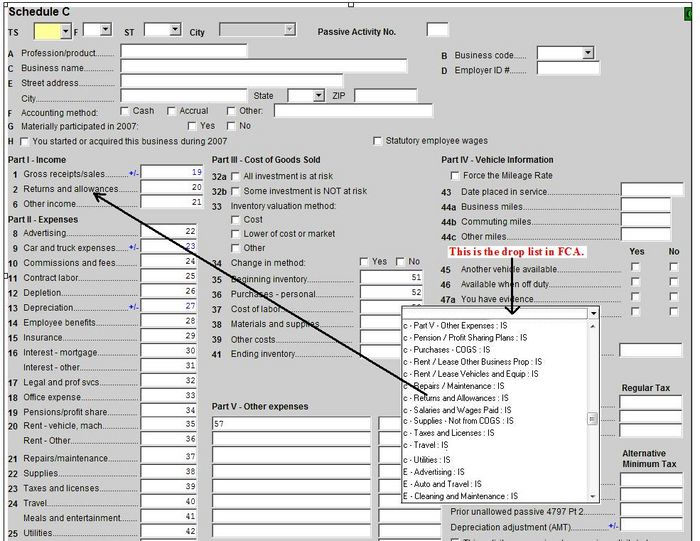This screenshot has width=700, height=541.
Task: Click scroll-up arrow in FCA drop list
Action: pos(592,326)
